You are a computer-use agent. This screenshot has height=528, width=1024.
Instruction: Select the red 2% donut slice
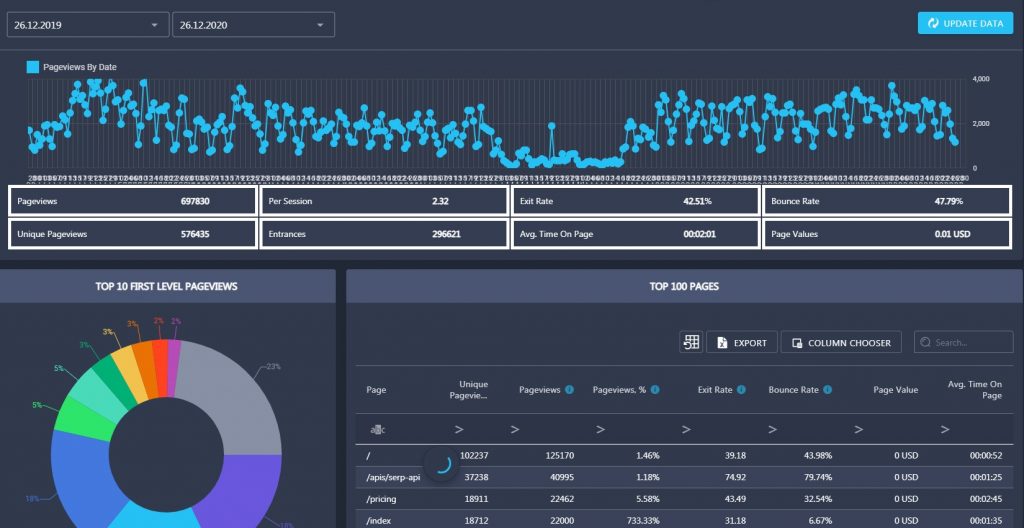coord(161,369)
